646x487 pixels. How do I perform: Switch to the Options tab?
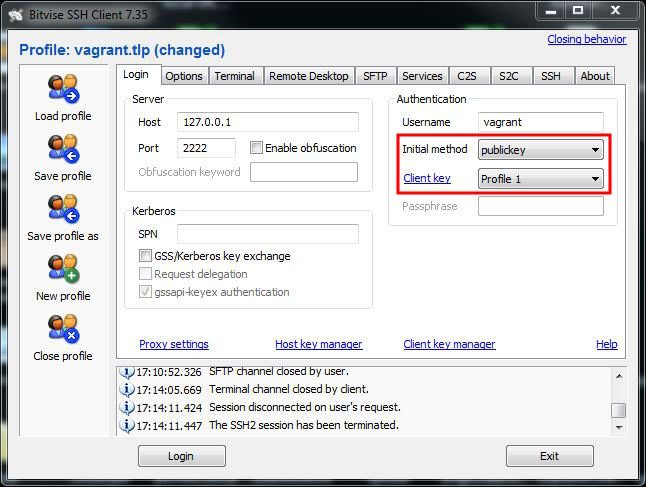[184, 76]
